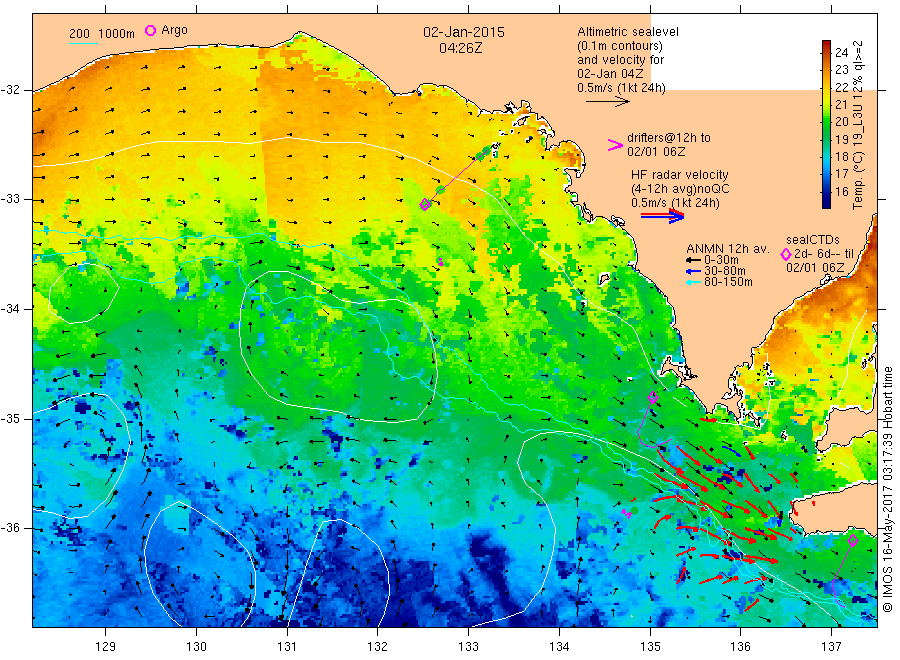The width and height of the screenshot is (900, 660).
Task: Click the '30-80m' depth label
Action: click(725, 271)
